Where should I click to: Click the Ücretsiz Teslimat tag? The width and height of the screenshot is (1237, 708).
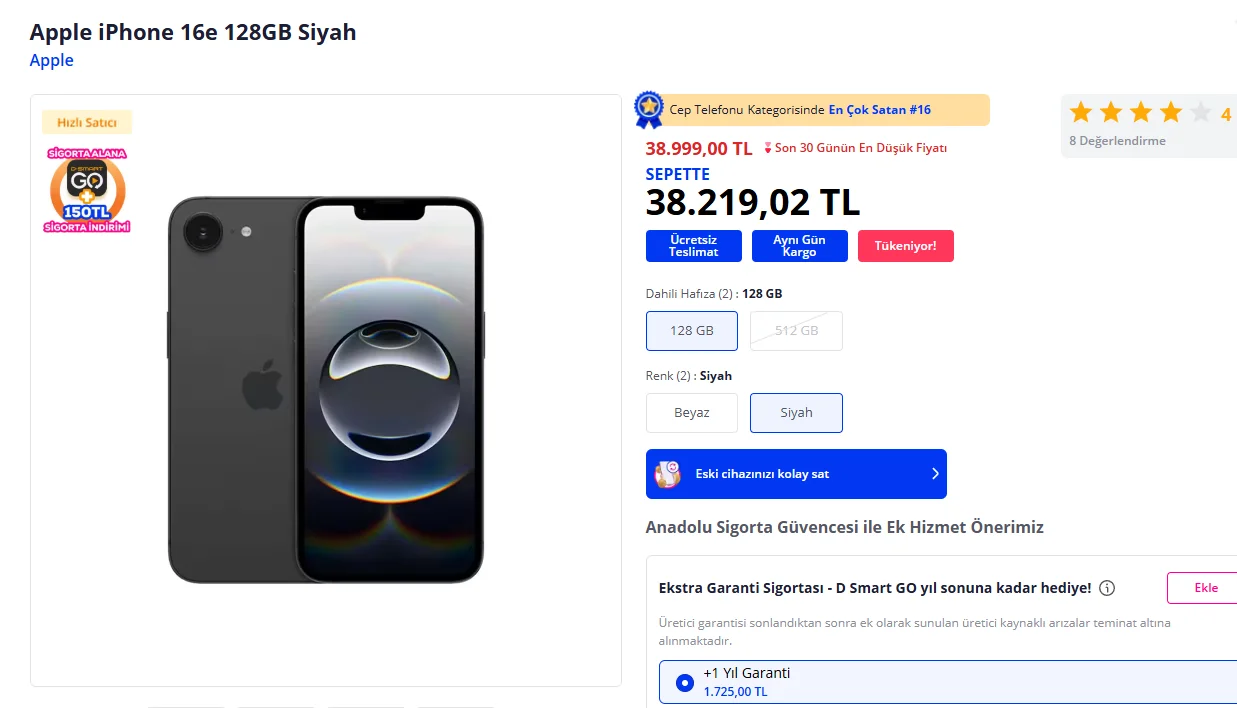[x=694, y=246]
